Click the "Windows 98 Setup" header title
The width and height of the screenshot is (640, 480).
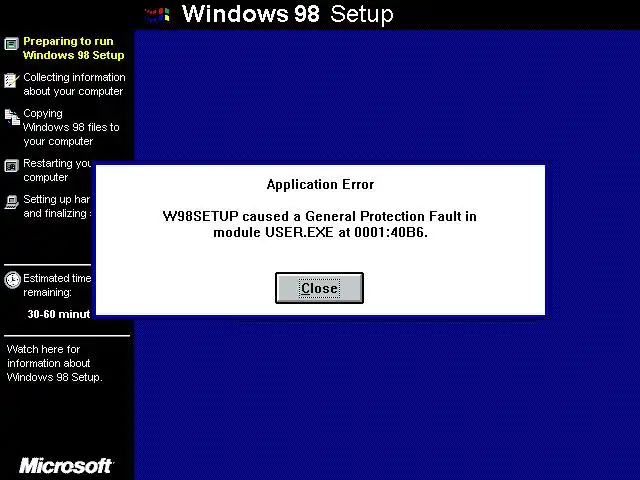pos(288,14)
